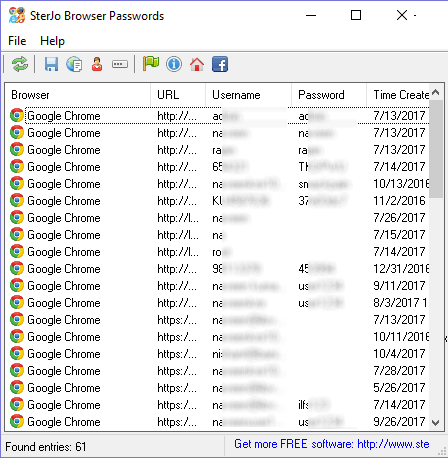Screen dimensions: 448x458
Task: Click the Chrome icon in the 10/13/2016 row
Action: click(17, 183)
